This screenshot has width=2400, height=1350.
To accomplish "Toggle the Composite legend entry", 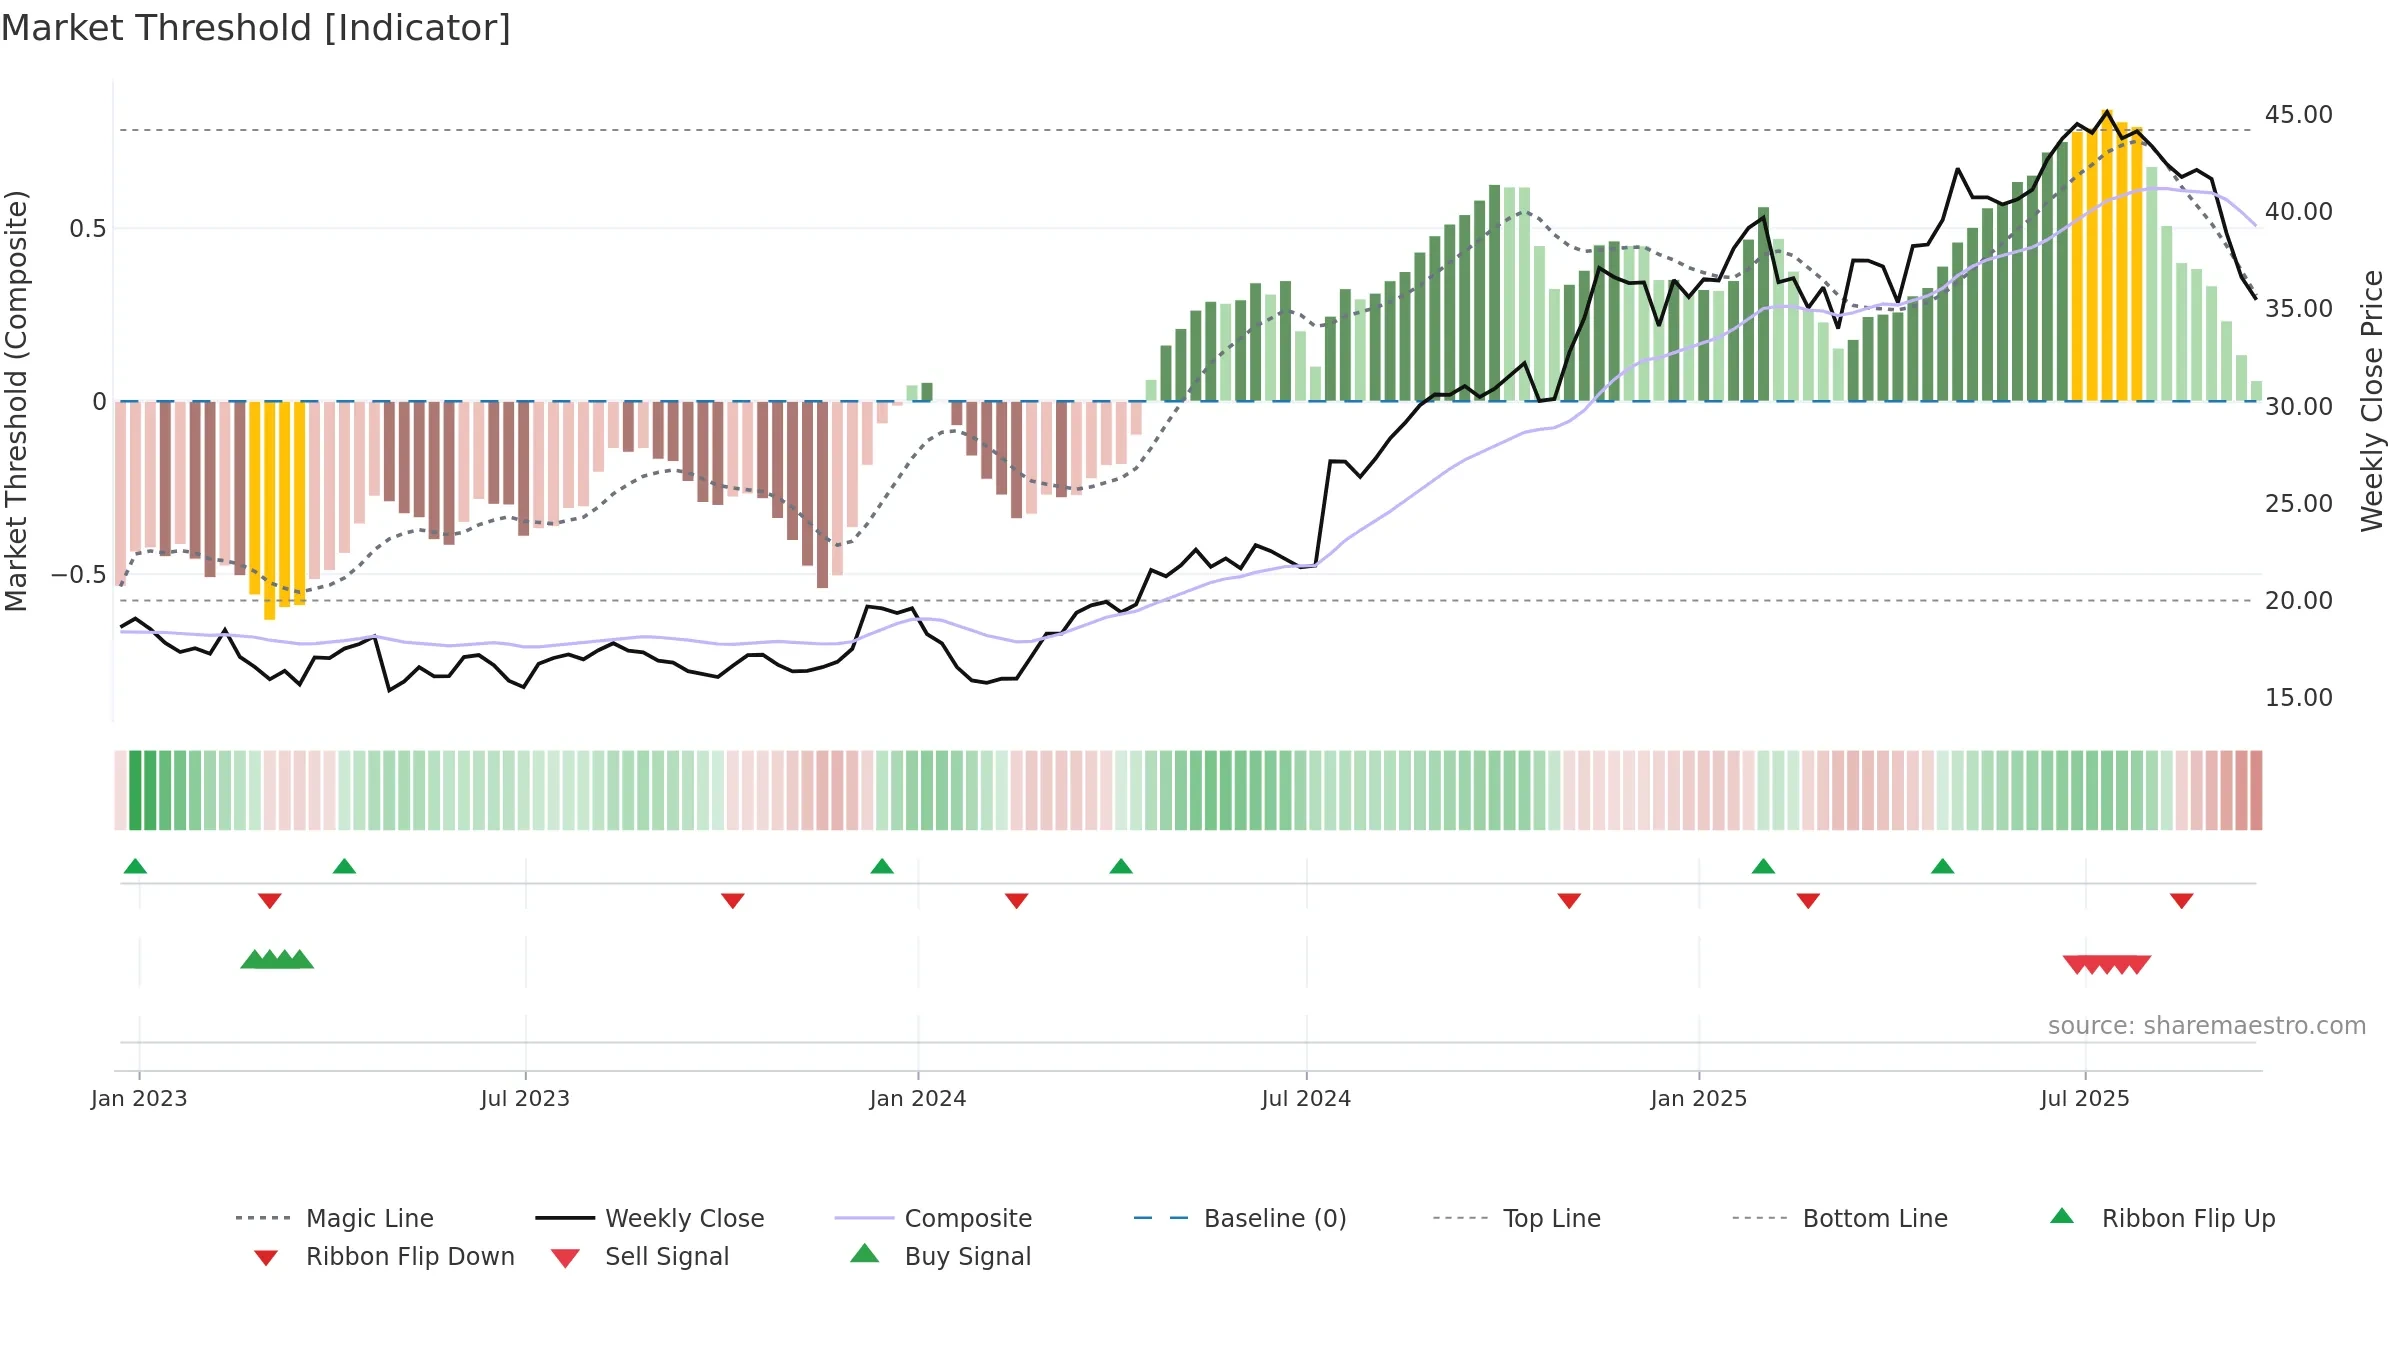I will tap(934, 1218).
